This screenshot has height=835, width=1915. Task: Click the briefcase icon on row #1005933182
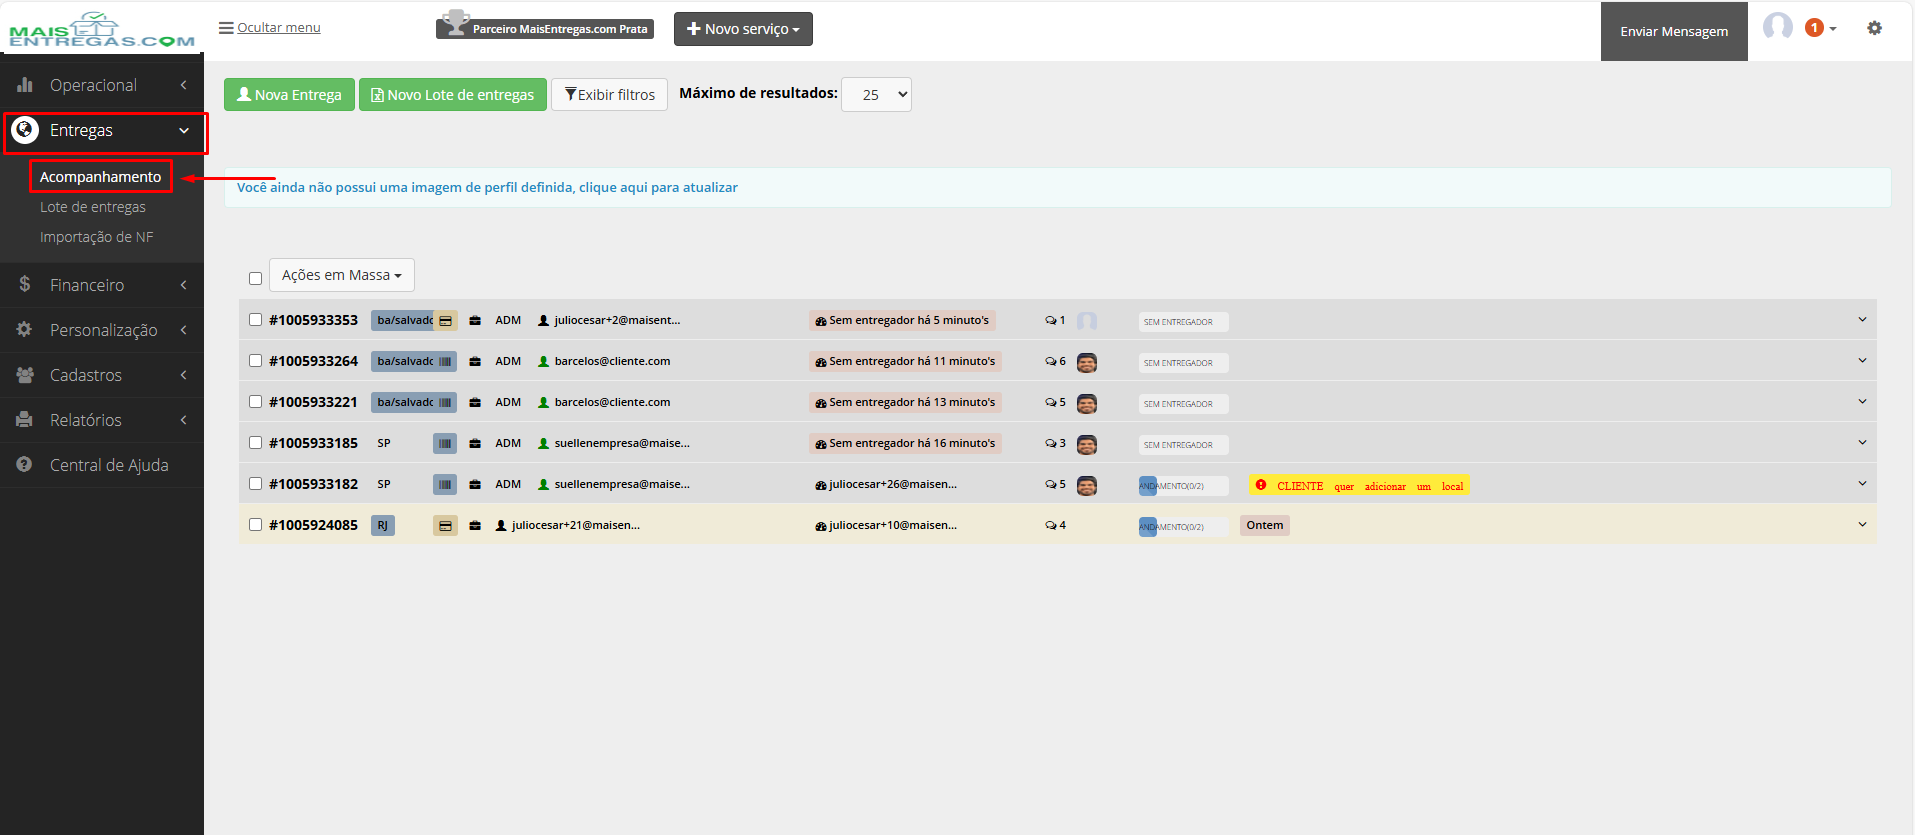(x=475, y=485)
